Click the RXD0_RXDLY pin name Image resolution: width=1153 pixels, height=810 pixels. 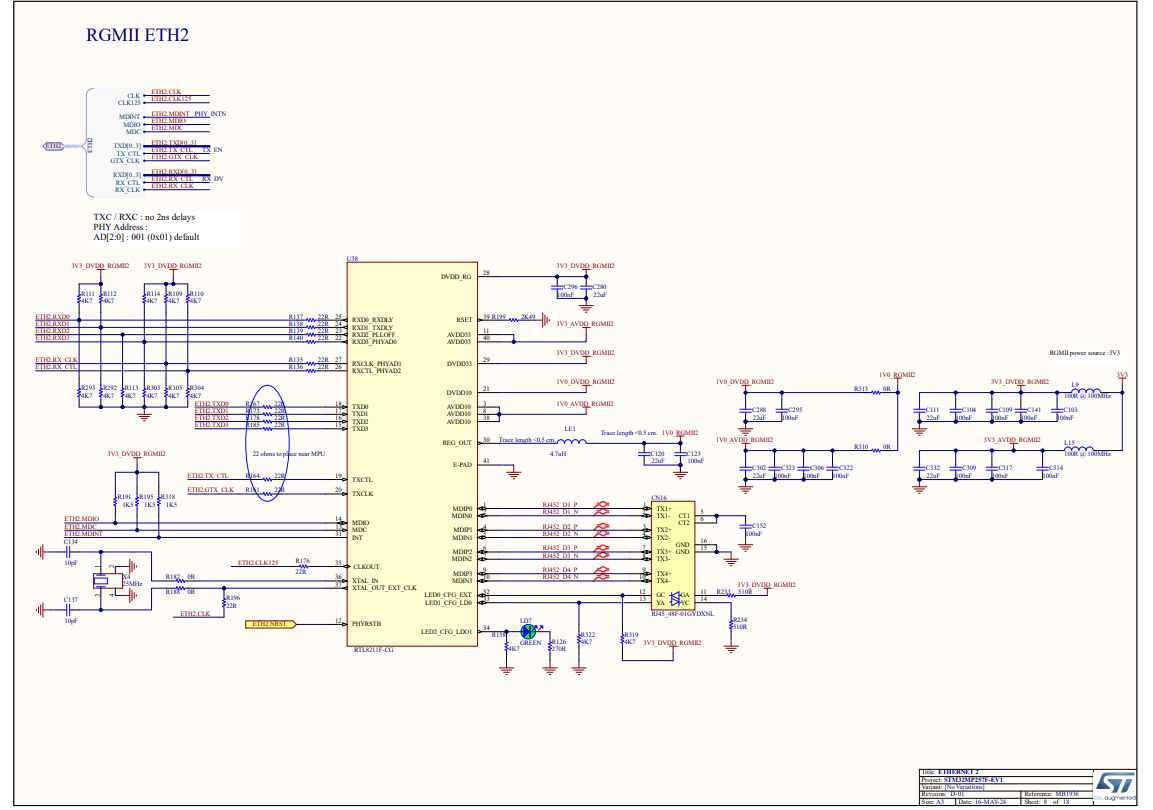tap(372, 320)
